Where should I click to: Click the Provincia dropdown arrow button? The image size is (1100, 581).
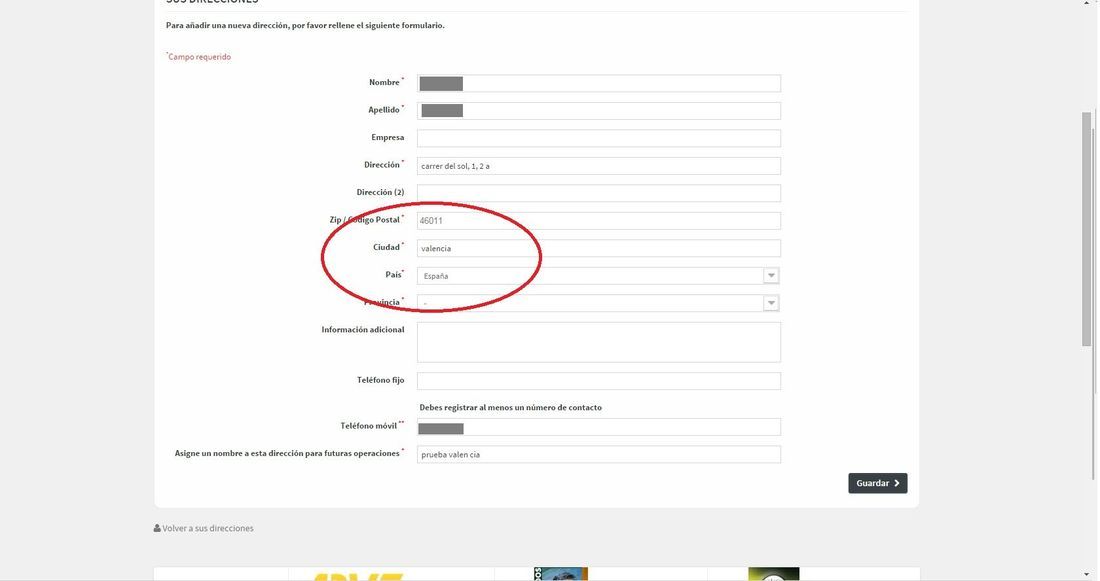771,303
